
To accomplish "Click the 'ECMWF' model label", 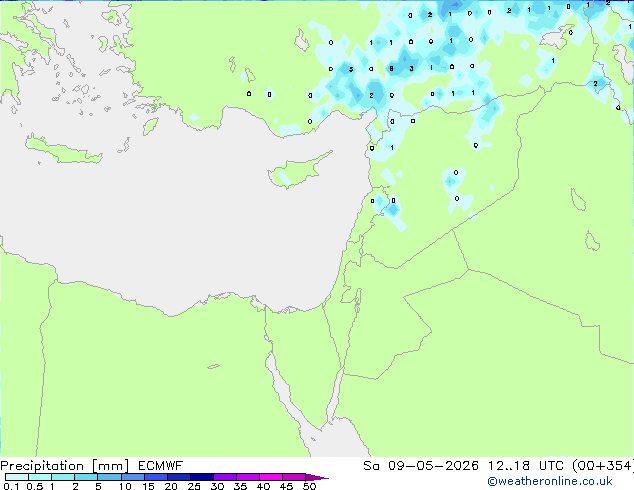I will [x=161, y=466].
